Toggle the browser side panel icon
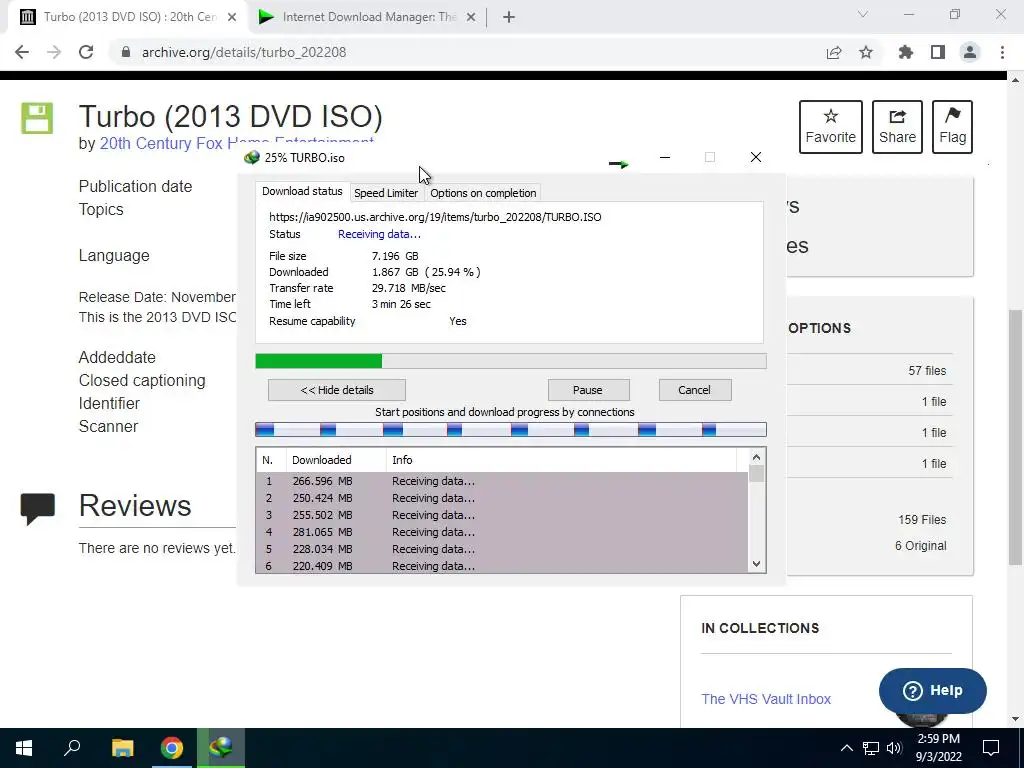Image resolution: width=1024 pixels, height=768 pixels. click(x=938, y=52)
